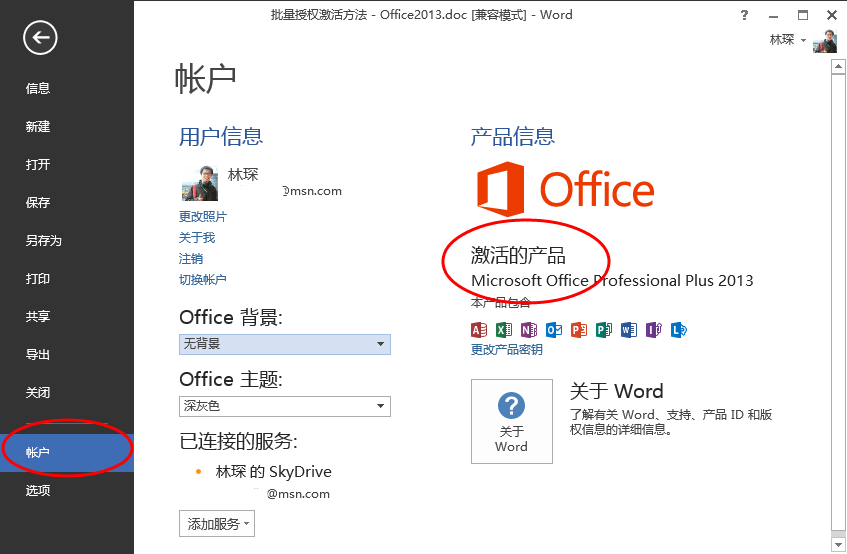Click the 更改产品密钥 link
847x554 pixels.
(507, 349)
